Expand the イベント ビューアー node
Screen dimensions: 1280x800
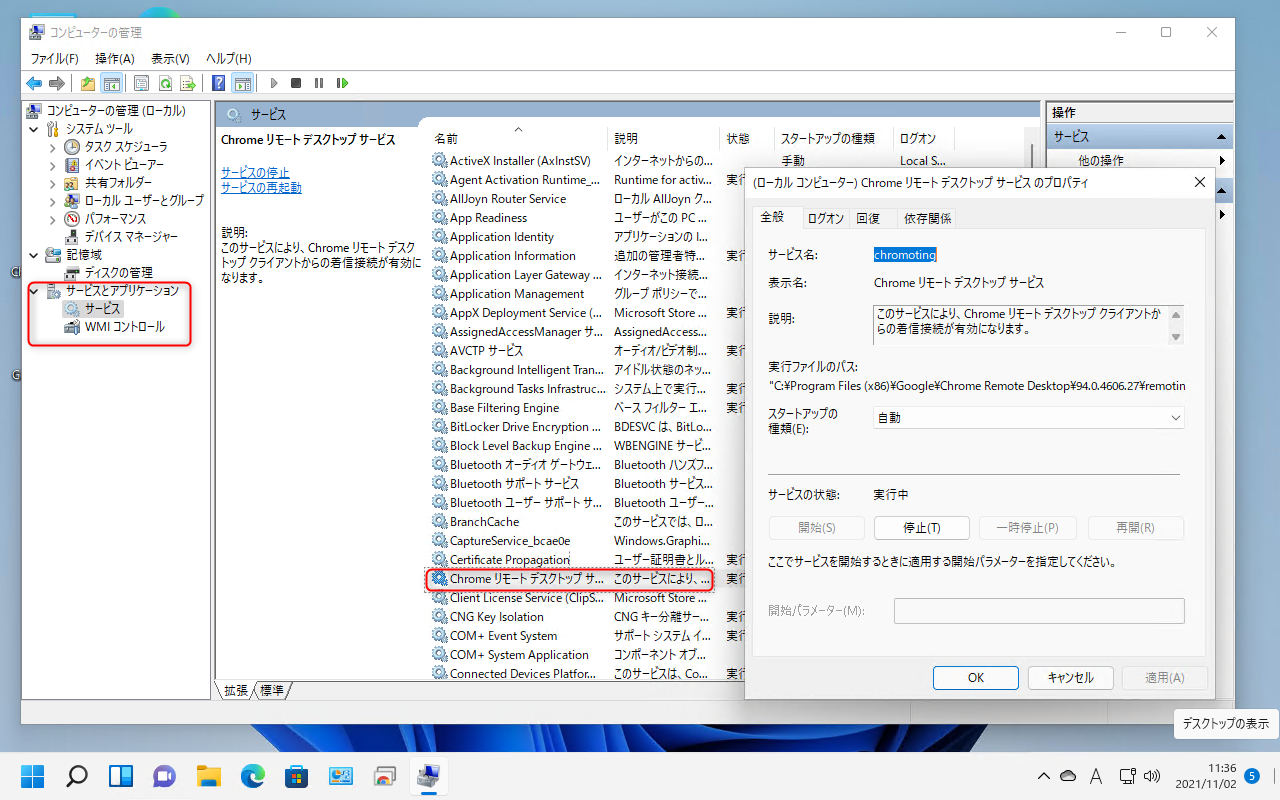click(x=53, y=165)
